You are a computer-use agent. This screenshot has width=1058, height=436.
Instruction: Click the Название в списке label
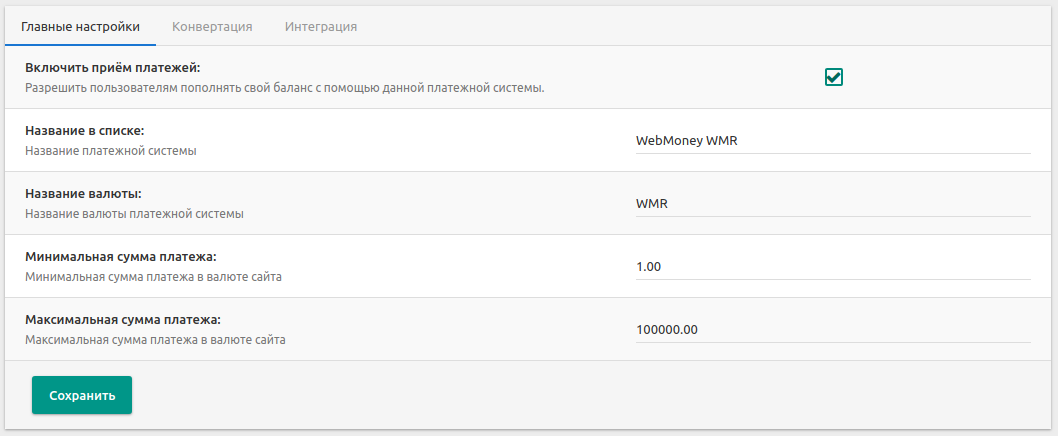point(85,130)
